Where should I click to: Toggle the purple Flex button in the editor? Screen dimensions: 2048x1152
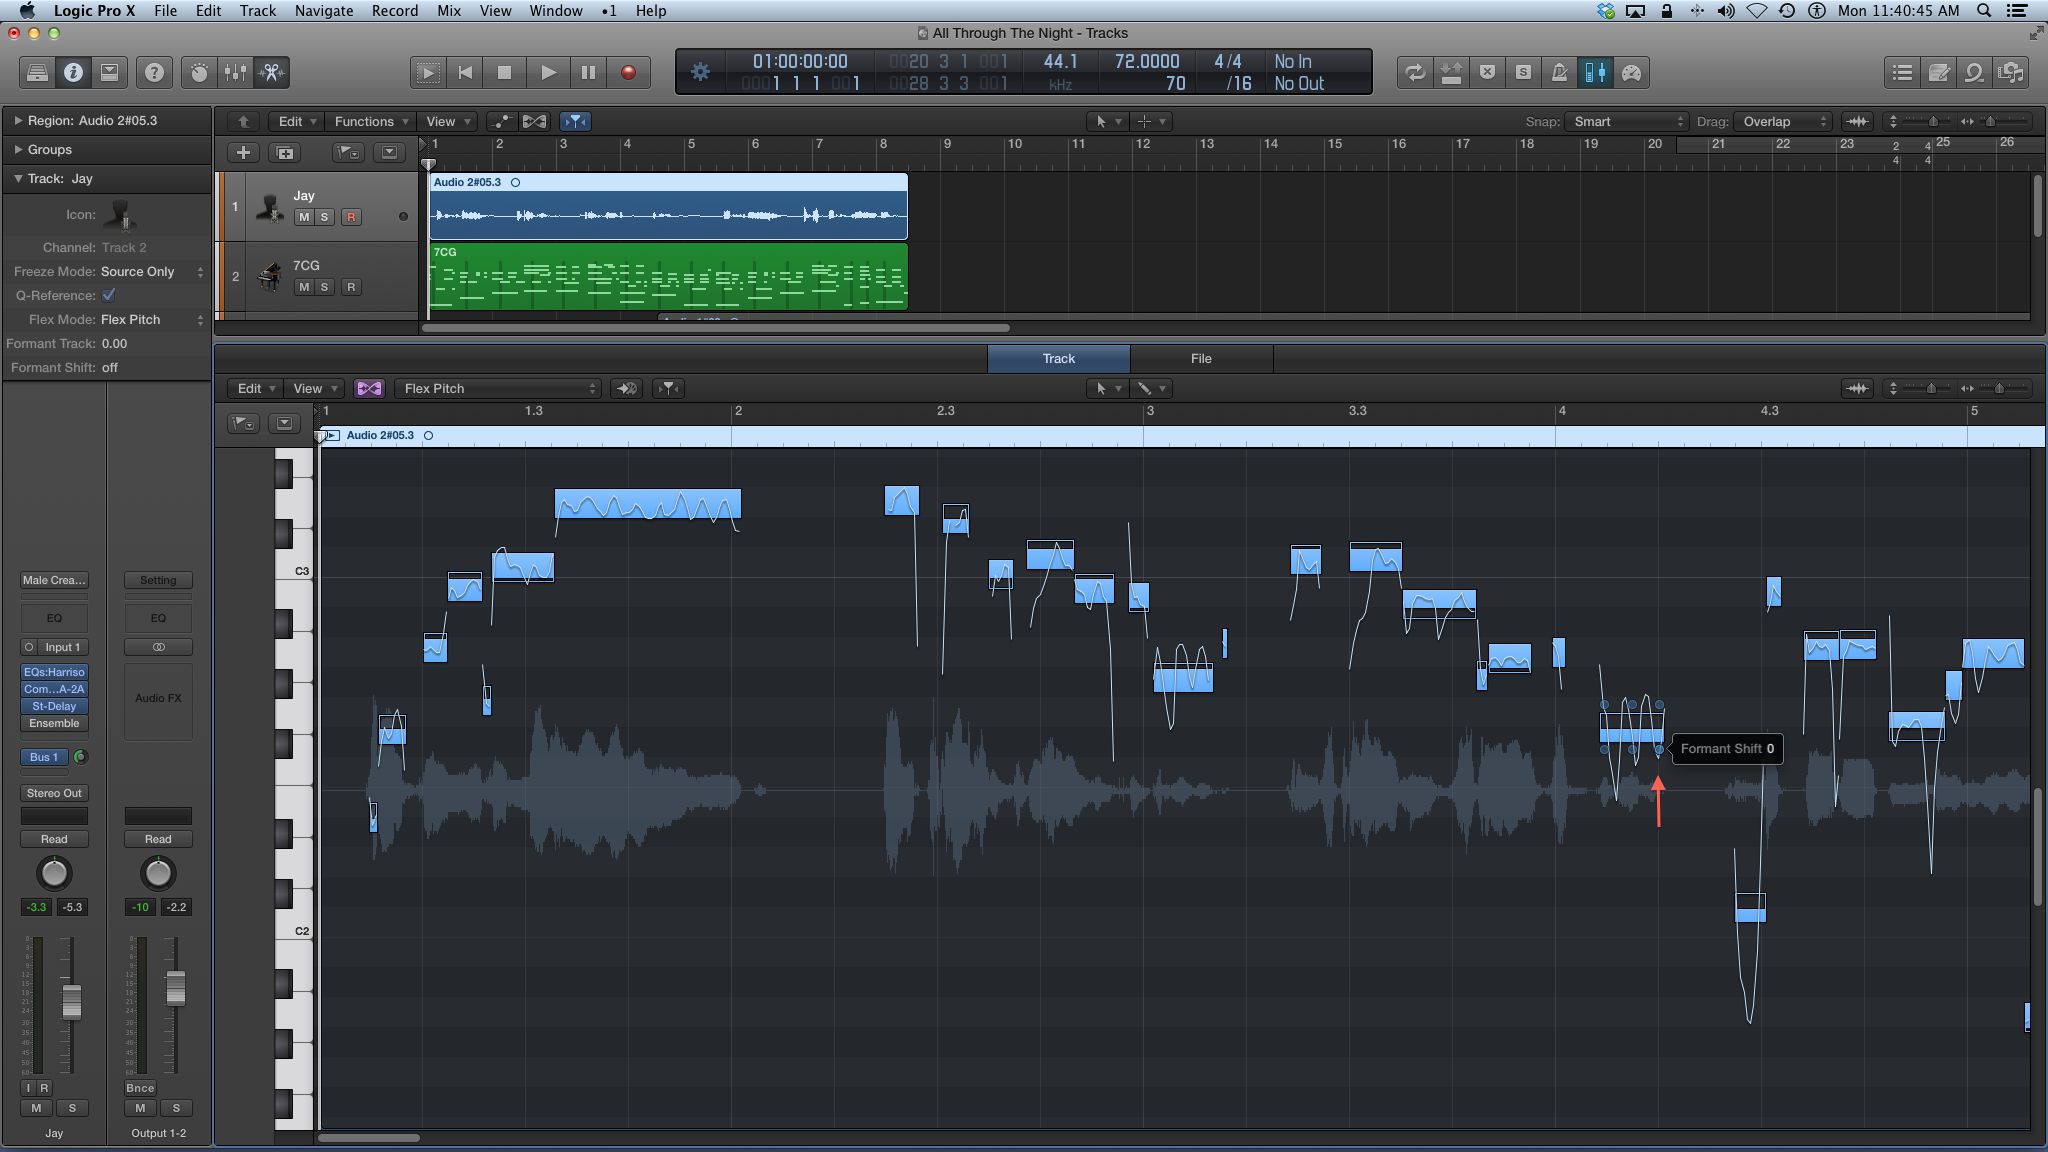point(369,388)
